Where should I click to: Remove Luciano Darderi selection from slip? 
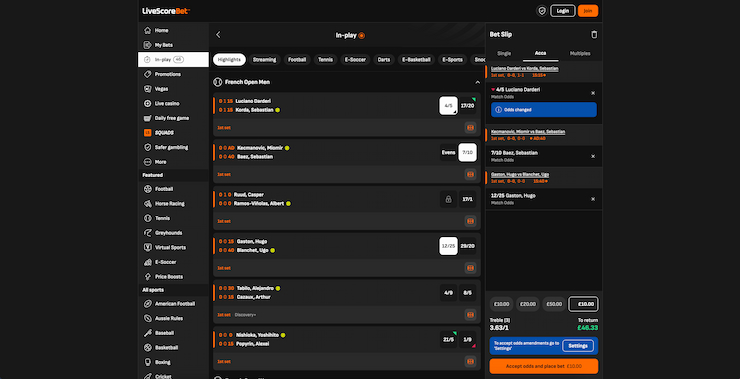[593, 93]
